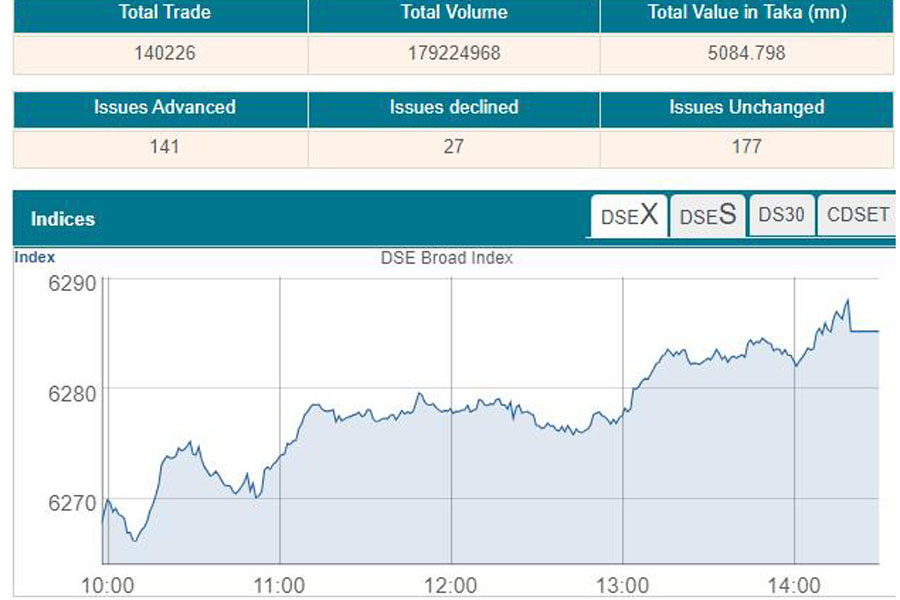Click the 13:00 time axis label
900x600 pixels.
[623, 585]
